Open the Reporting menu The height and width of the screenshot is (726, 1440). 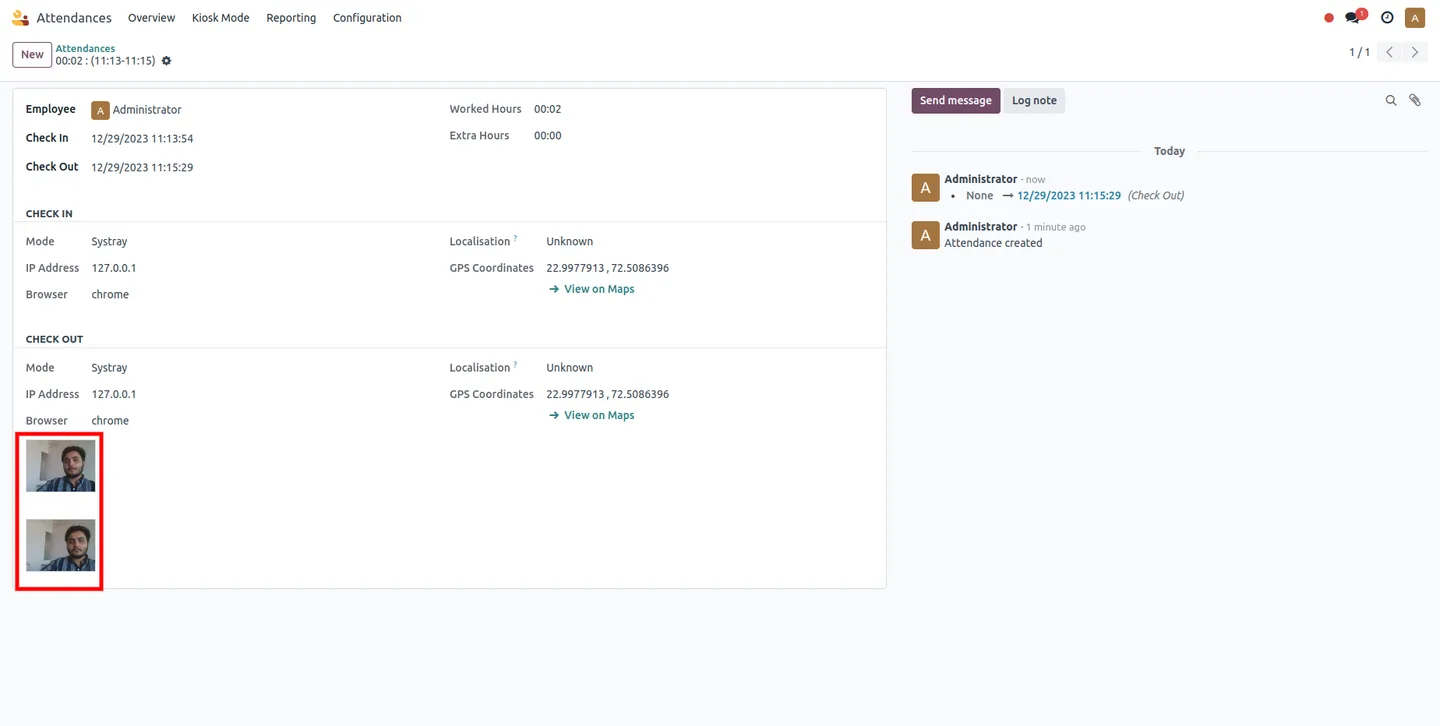point(291,18)
